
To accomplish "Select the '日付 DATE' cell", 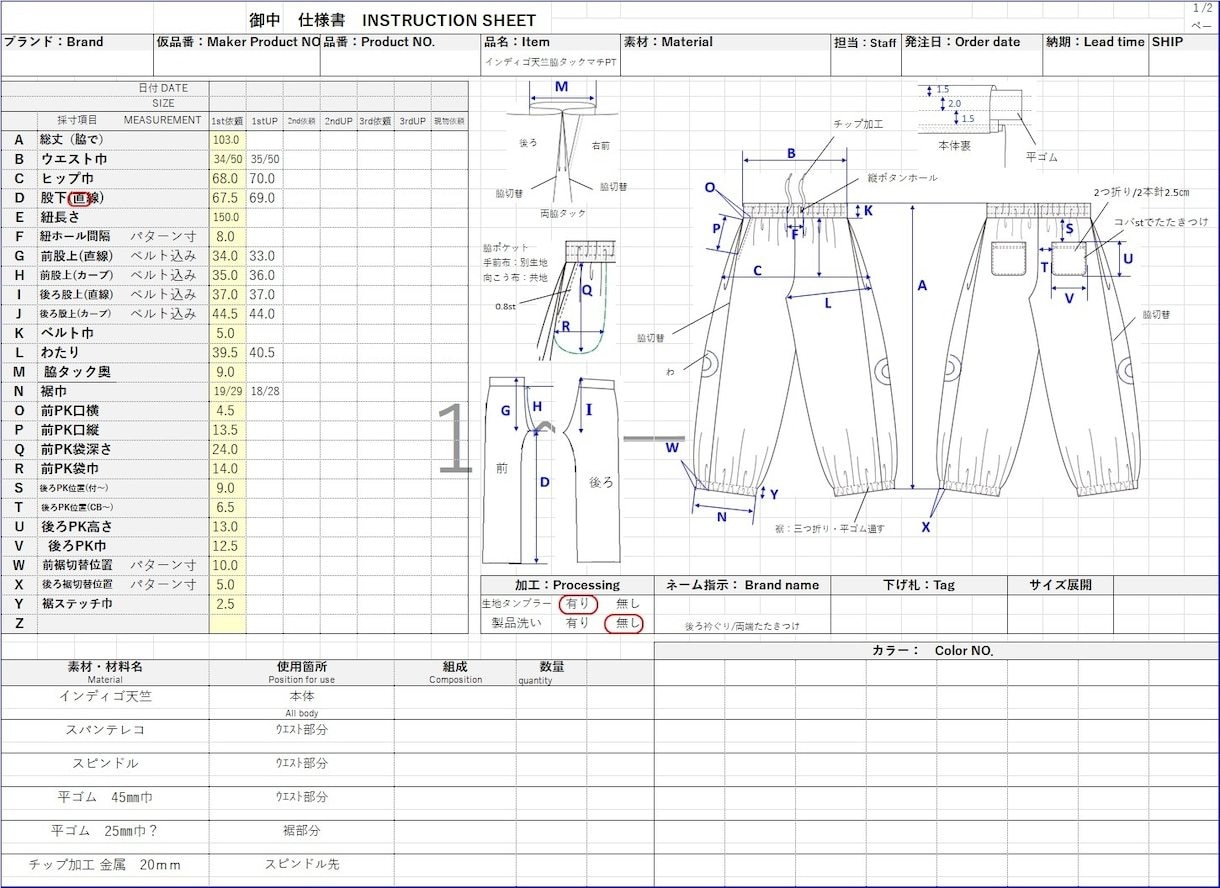I will [162, 88].
